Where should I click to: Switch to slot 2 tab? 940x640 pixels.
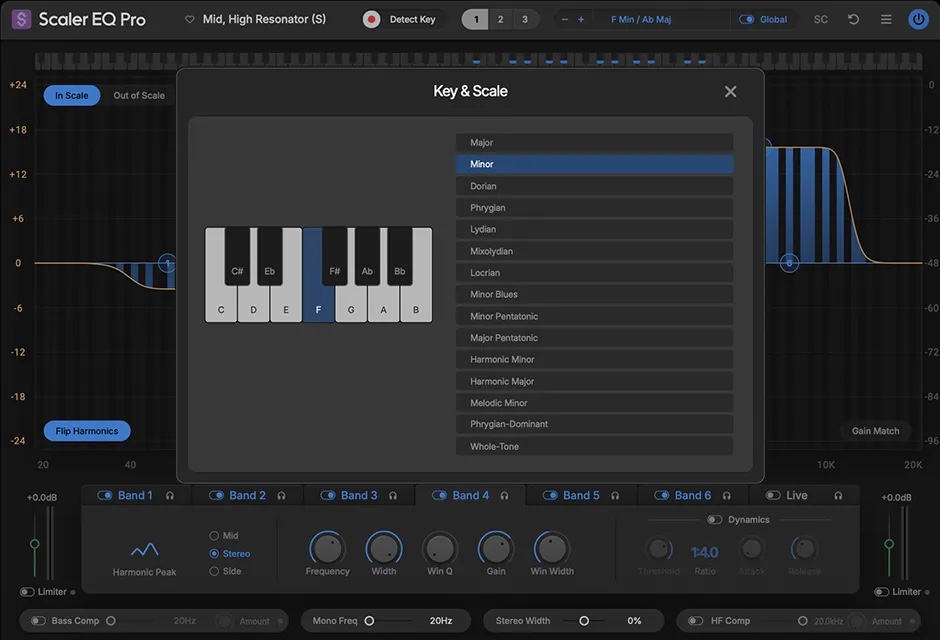coord(501,19)
